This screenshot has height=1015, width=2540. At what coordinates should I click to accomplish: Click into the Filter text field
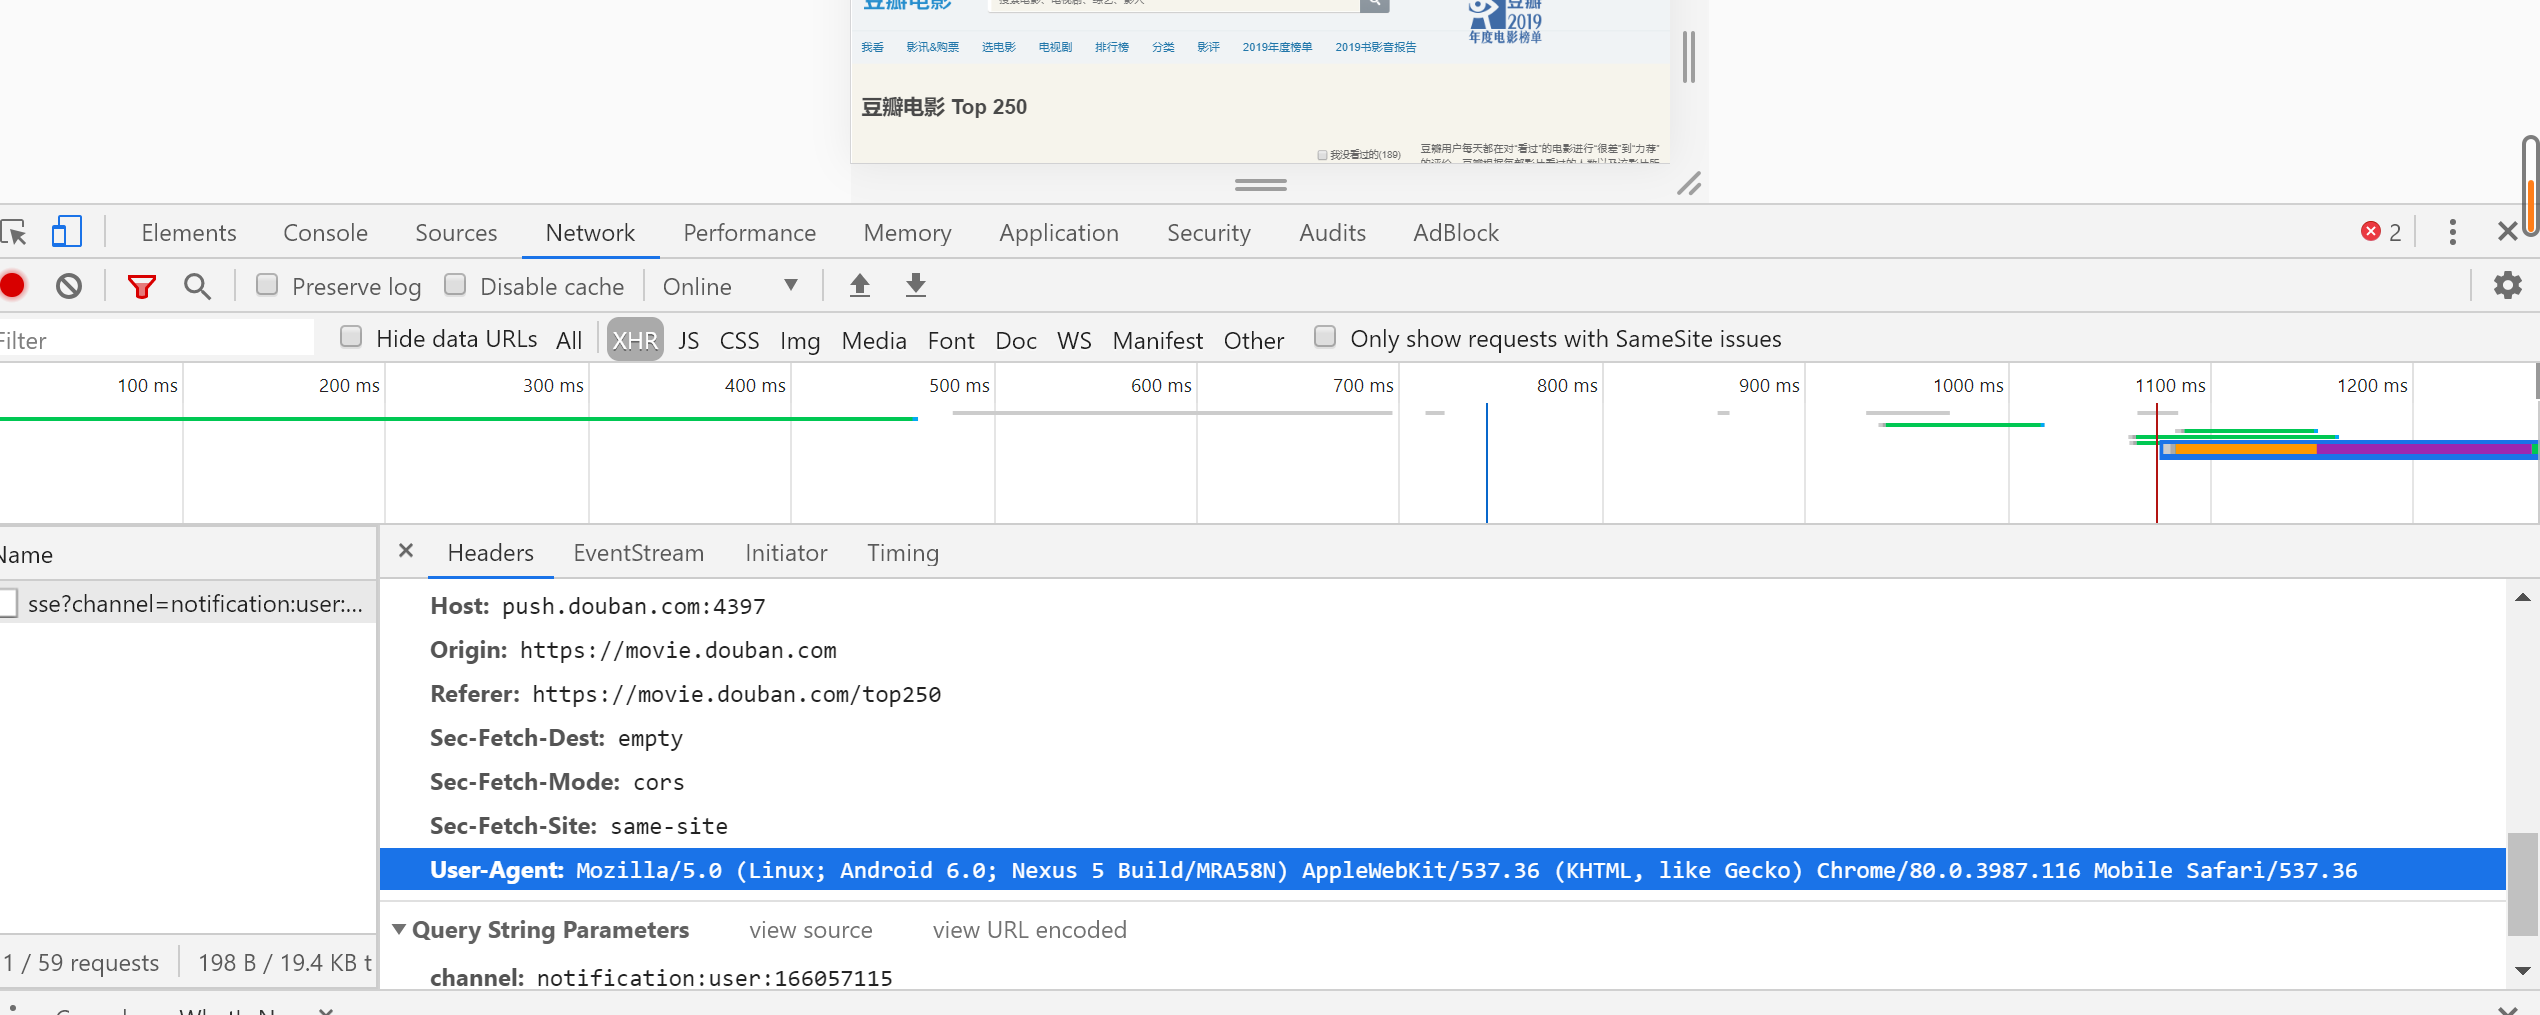pyautogui.click(x=156, y=340)
